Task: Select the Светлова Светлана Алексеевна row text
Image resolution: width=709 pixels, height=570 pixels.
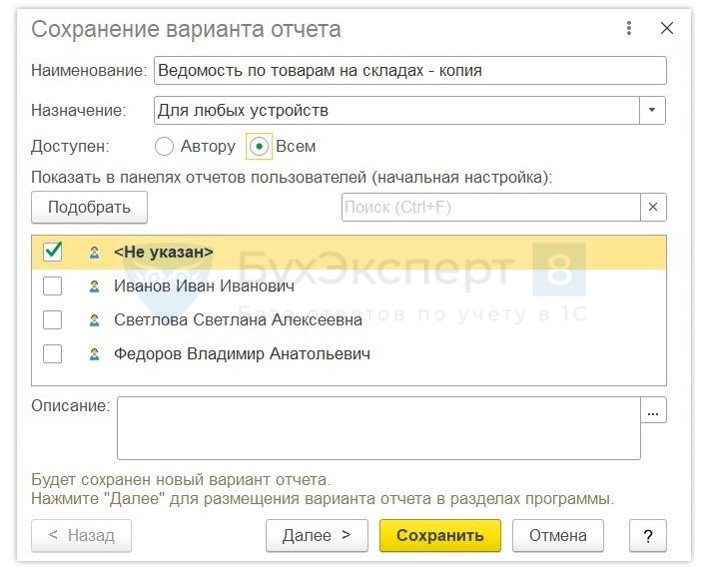Action: click(238, 320)
